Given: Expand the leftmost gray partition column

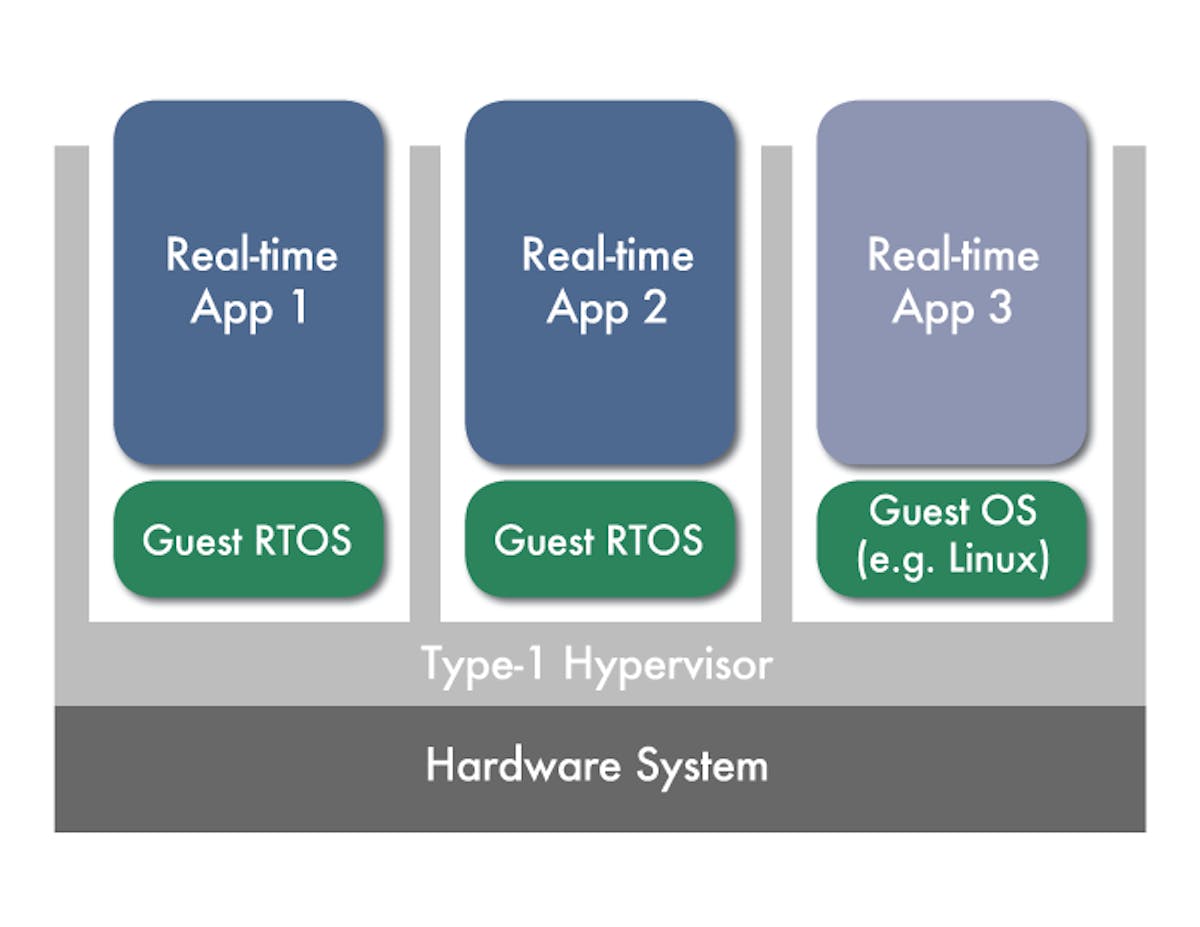Looking at the screenshot, I should (x=72, y=380).
